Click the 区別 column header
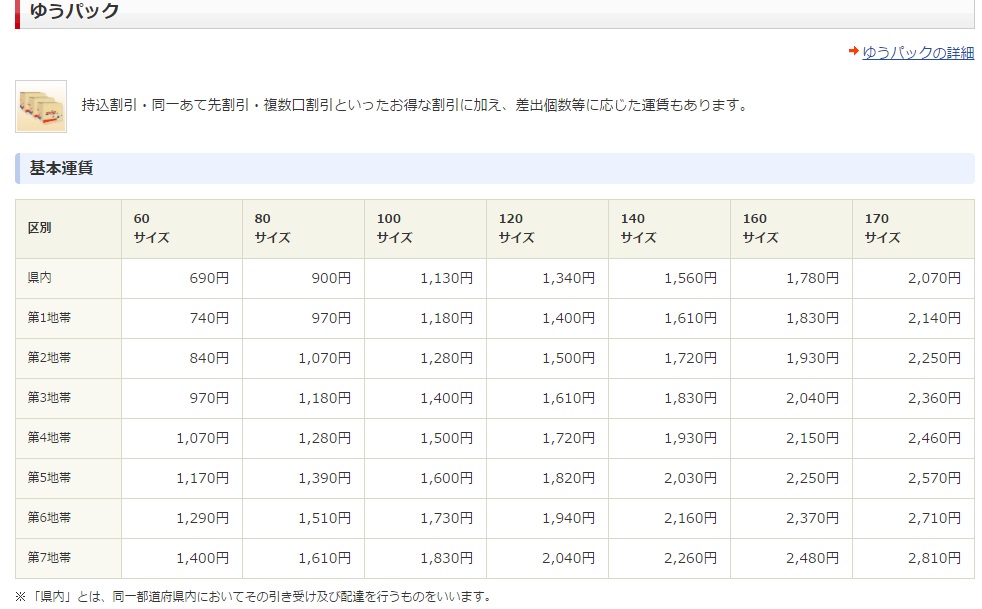The image size is (982, 609). (x=68, y=229)
